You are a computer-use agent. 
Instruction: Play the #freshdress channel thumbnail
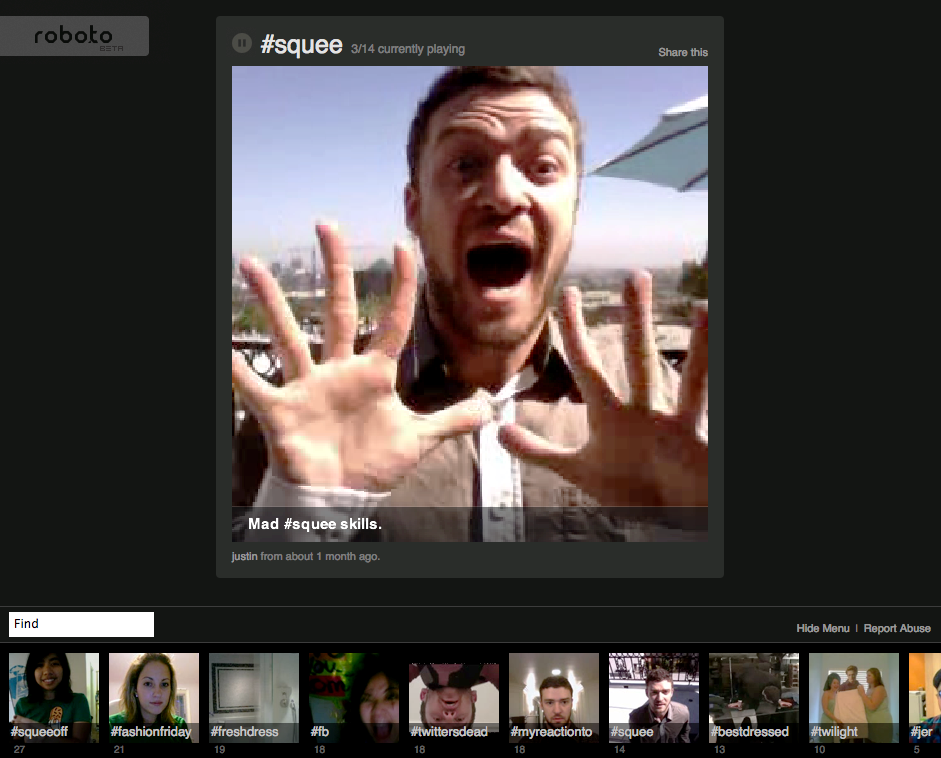(254, 697)
